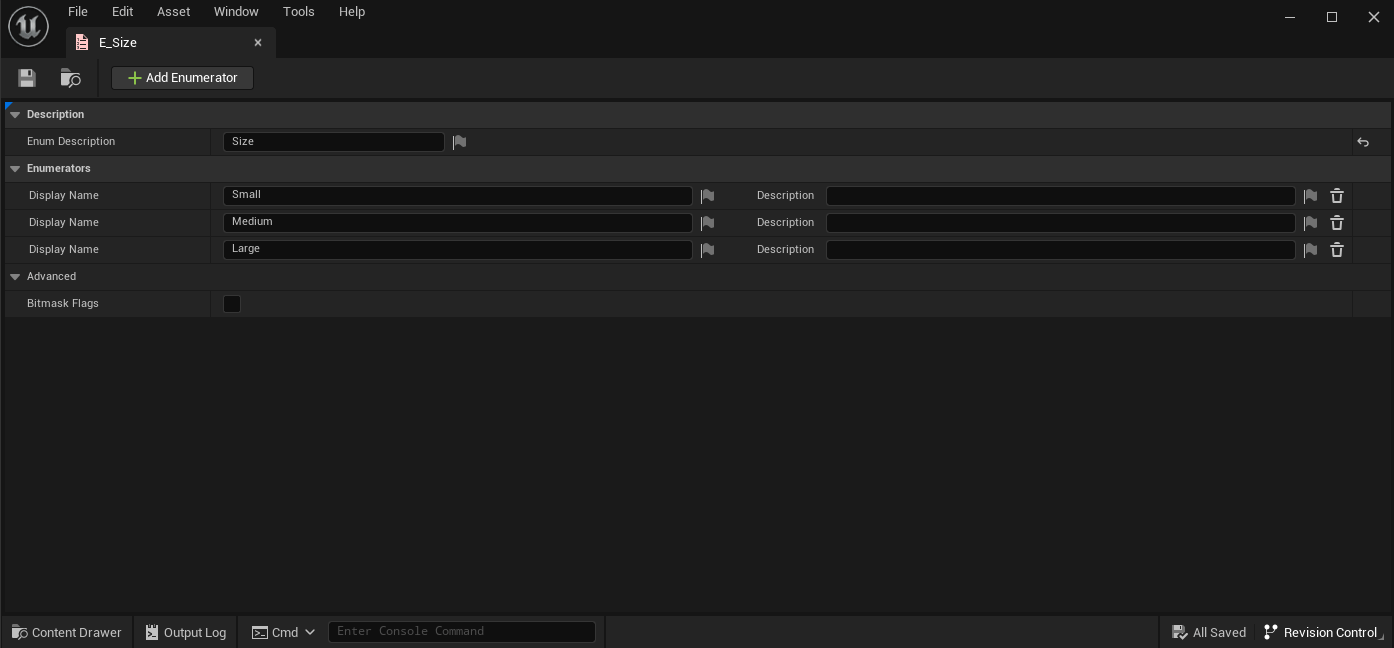Open the Unreal Engine logo button
Image resolution: width=1394 pixels, height=648 pixels.
28,26
